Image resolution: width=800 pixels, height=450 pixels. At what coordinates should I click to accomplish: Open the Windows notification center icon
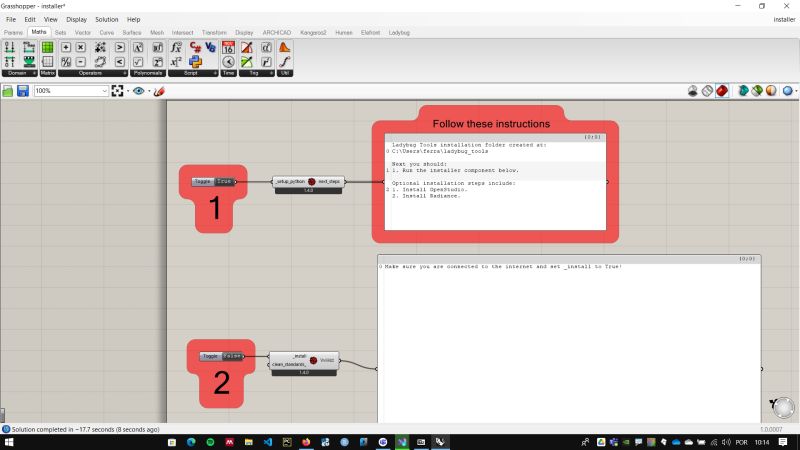point(783,442)
